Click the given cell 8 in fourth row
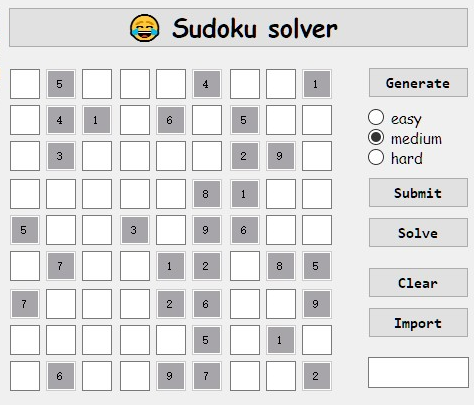The image size is (474, 405). (x=207, y=194)
